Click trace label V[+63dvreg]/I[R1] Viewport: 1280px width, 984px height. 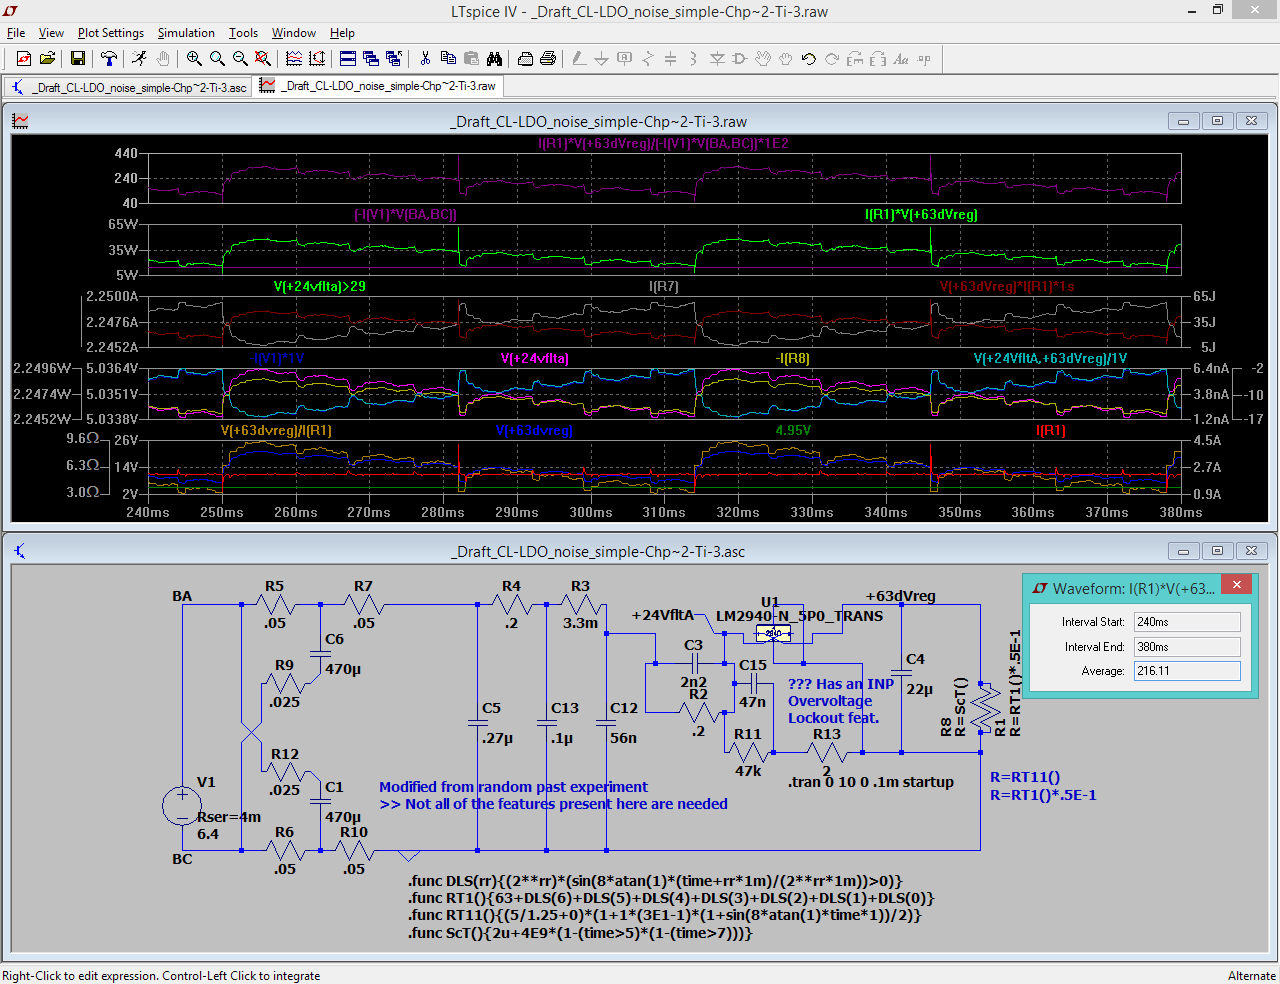tap(276, 431)
